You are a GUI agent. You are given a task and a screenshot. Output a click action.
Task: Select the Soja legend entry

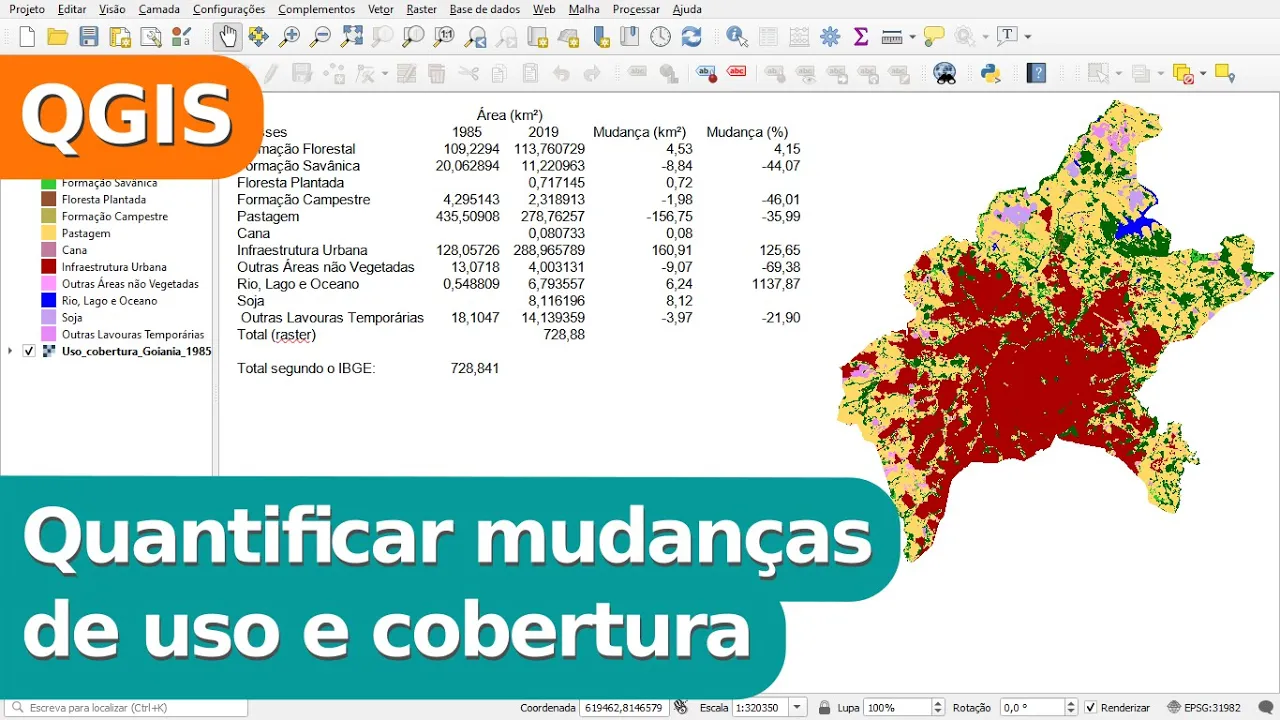72,318
